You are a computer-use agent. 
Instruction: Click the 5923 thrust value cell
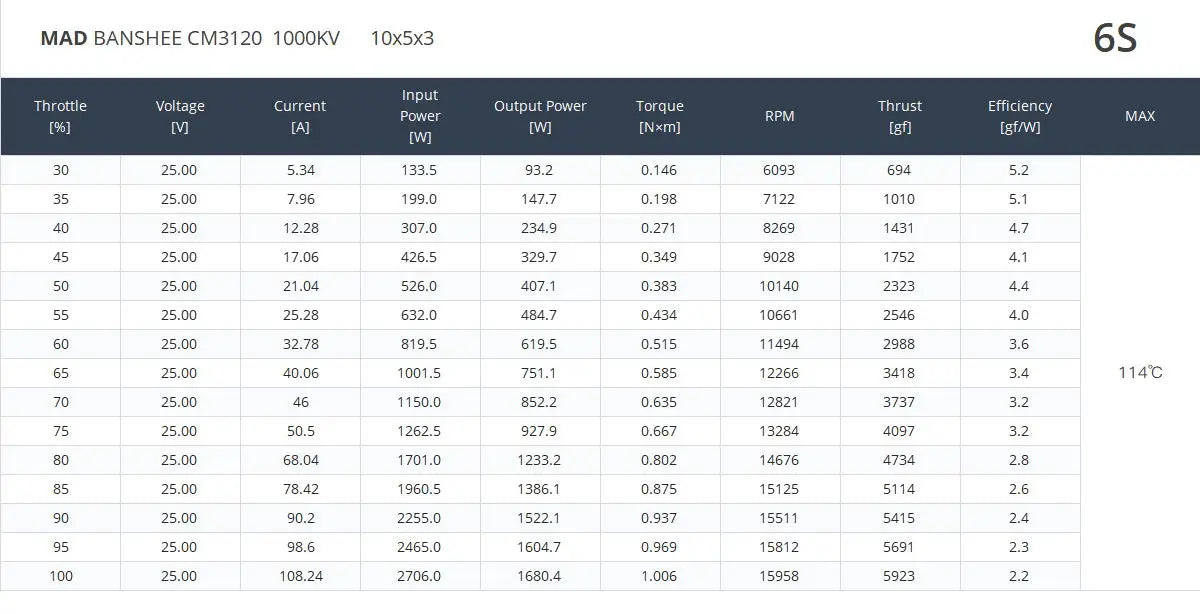pyautogui.click(x=899, y=576)
